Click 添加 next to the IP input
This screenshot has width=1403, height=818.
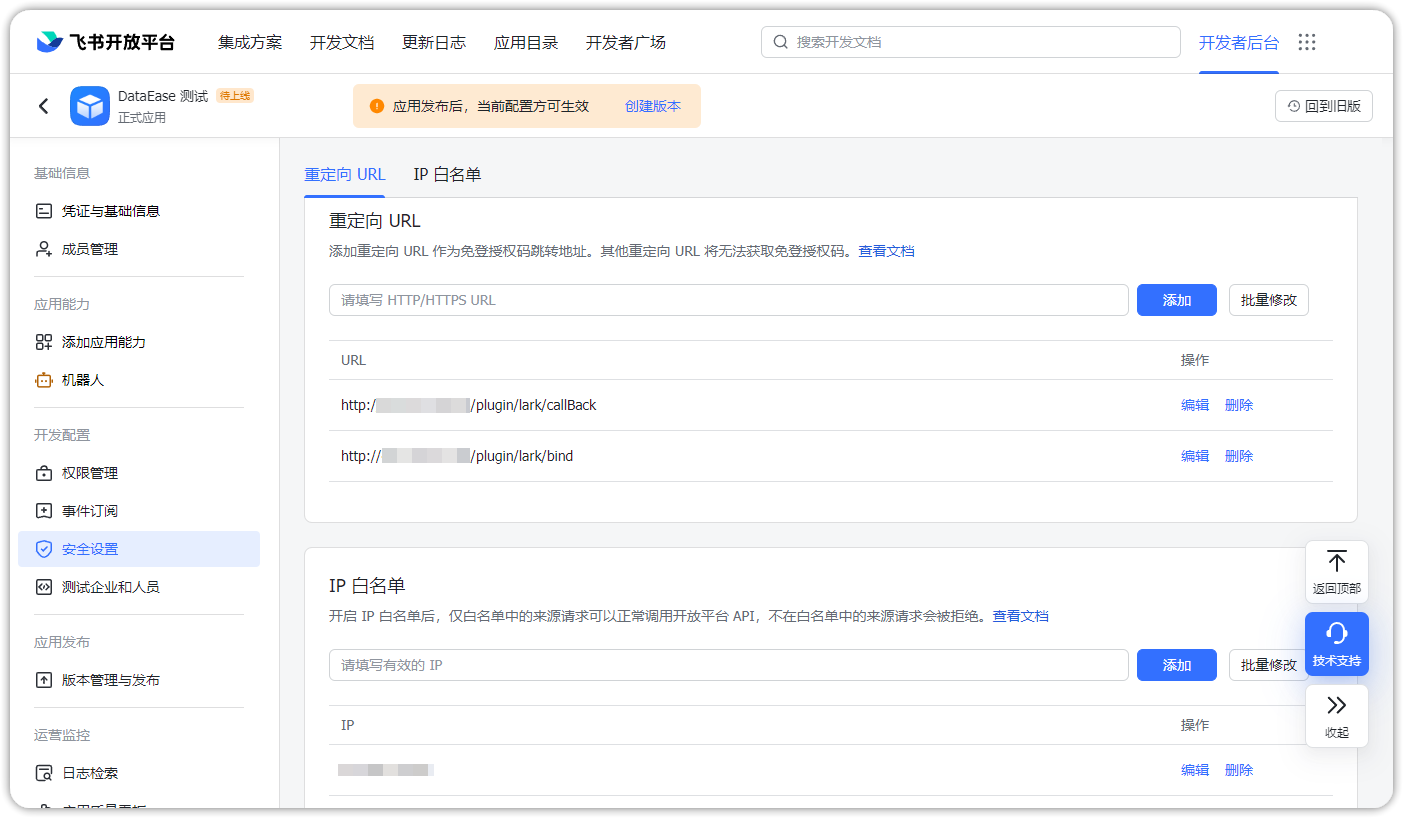(x=1177, y=665)
